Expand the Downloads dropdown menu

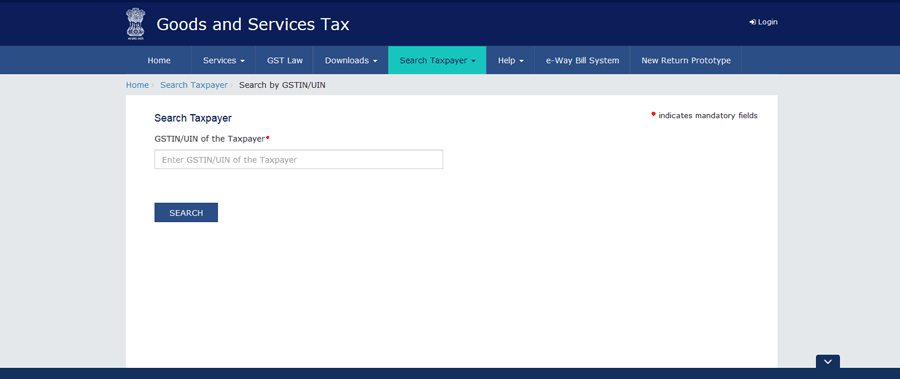pos(351,60)
